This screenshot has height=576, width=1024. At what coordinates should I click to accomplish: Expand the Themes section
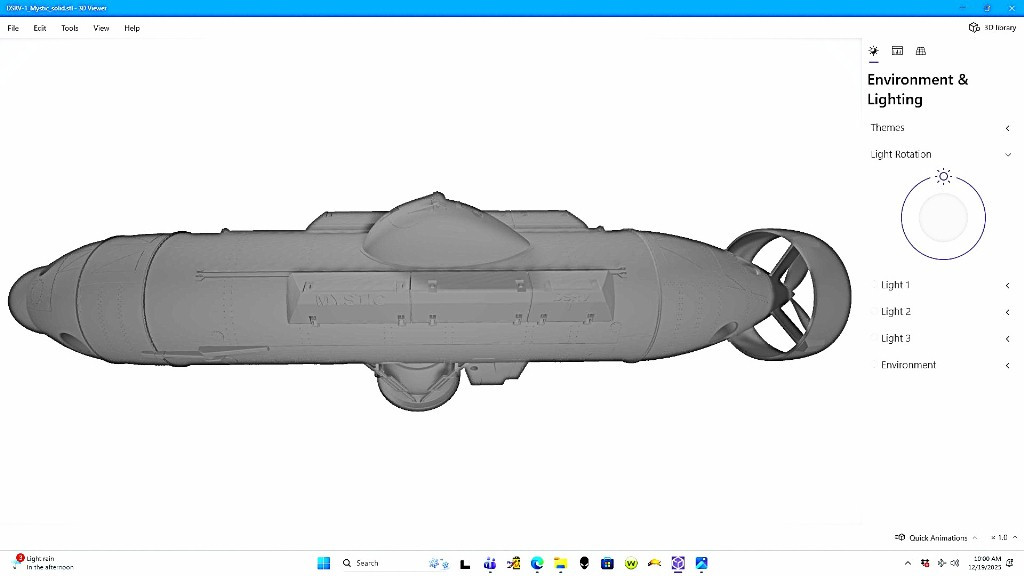1007,128
